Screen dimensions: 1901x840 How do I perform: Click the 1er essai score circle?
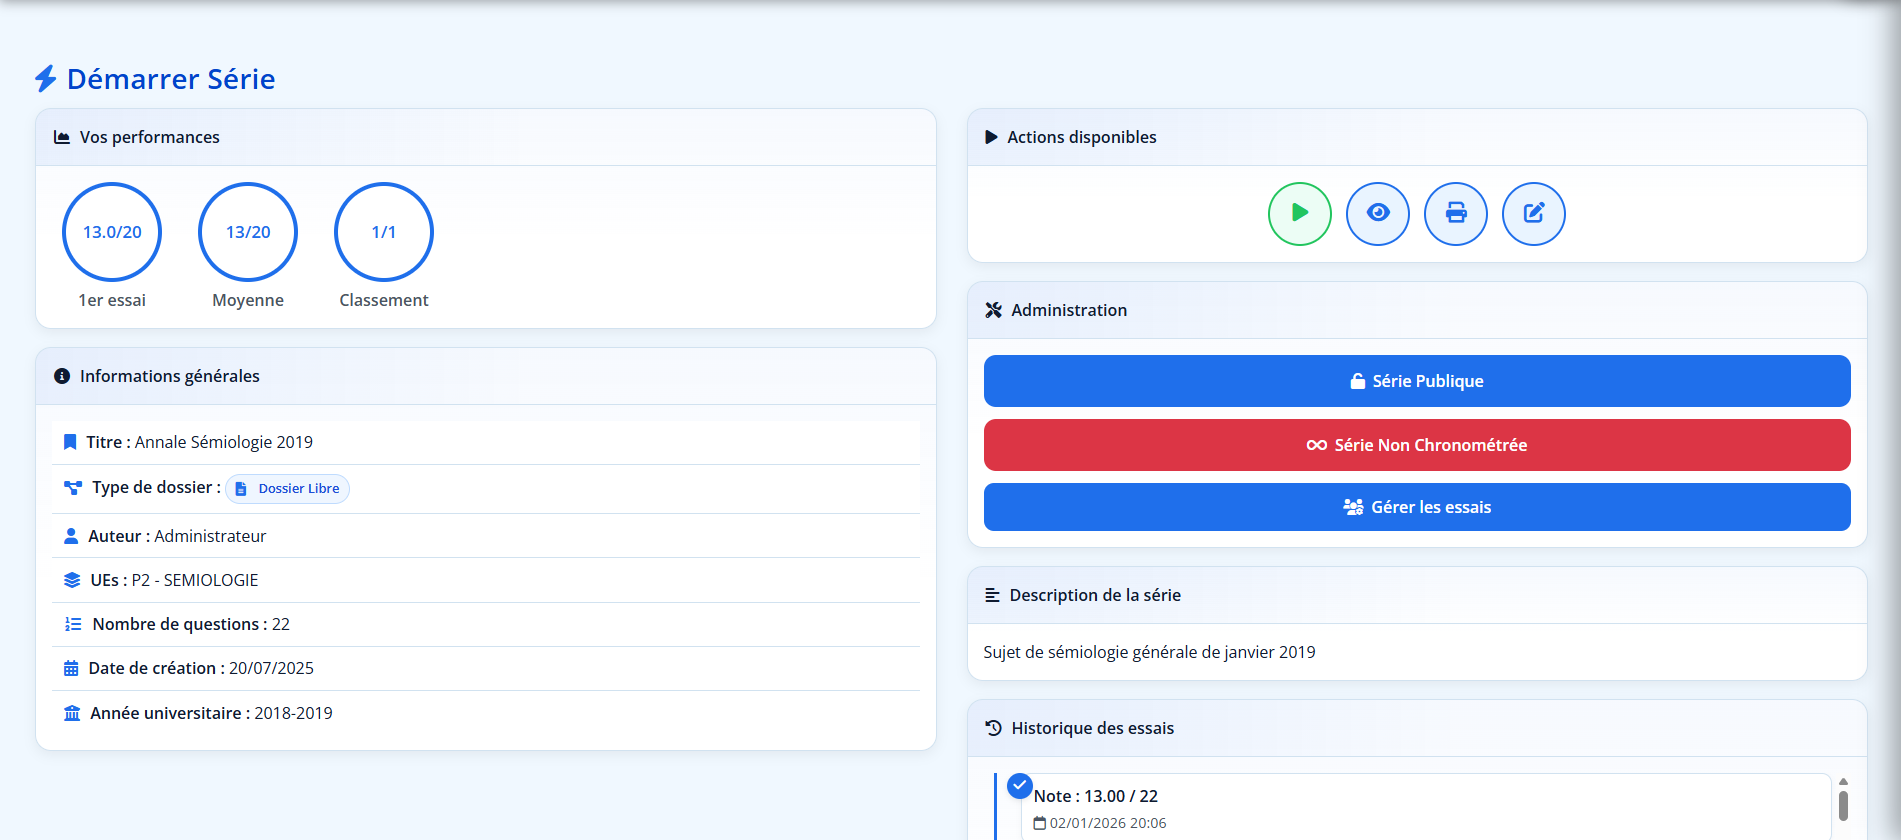112,232
